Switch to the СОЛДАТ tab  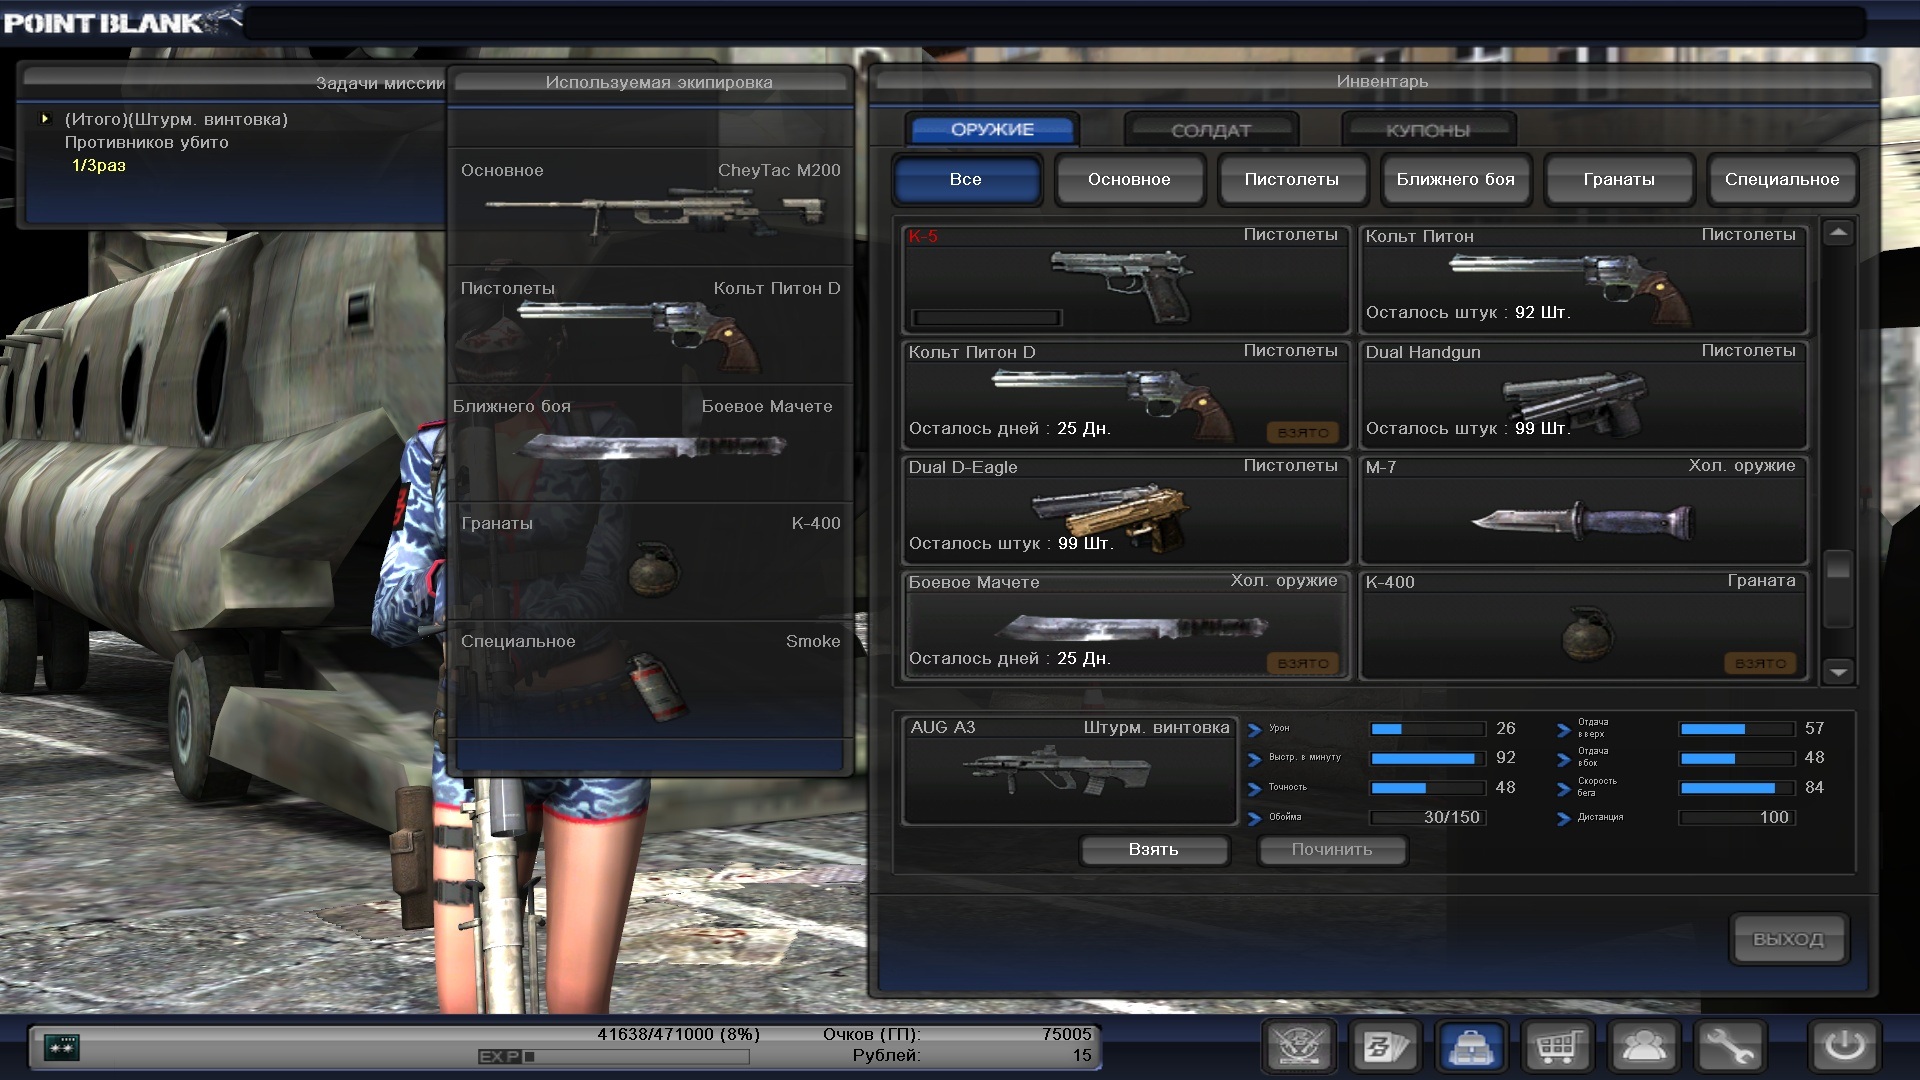(x=1211, y=131)
